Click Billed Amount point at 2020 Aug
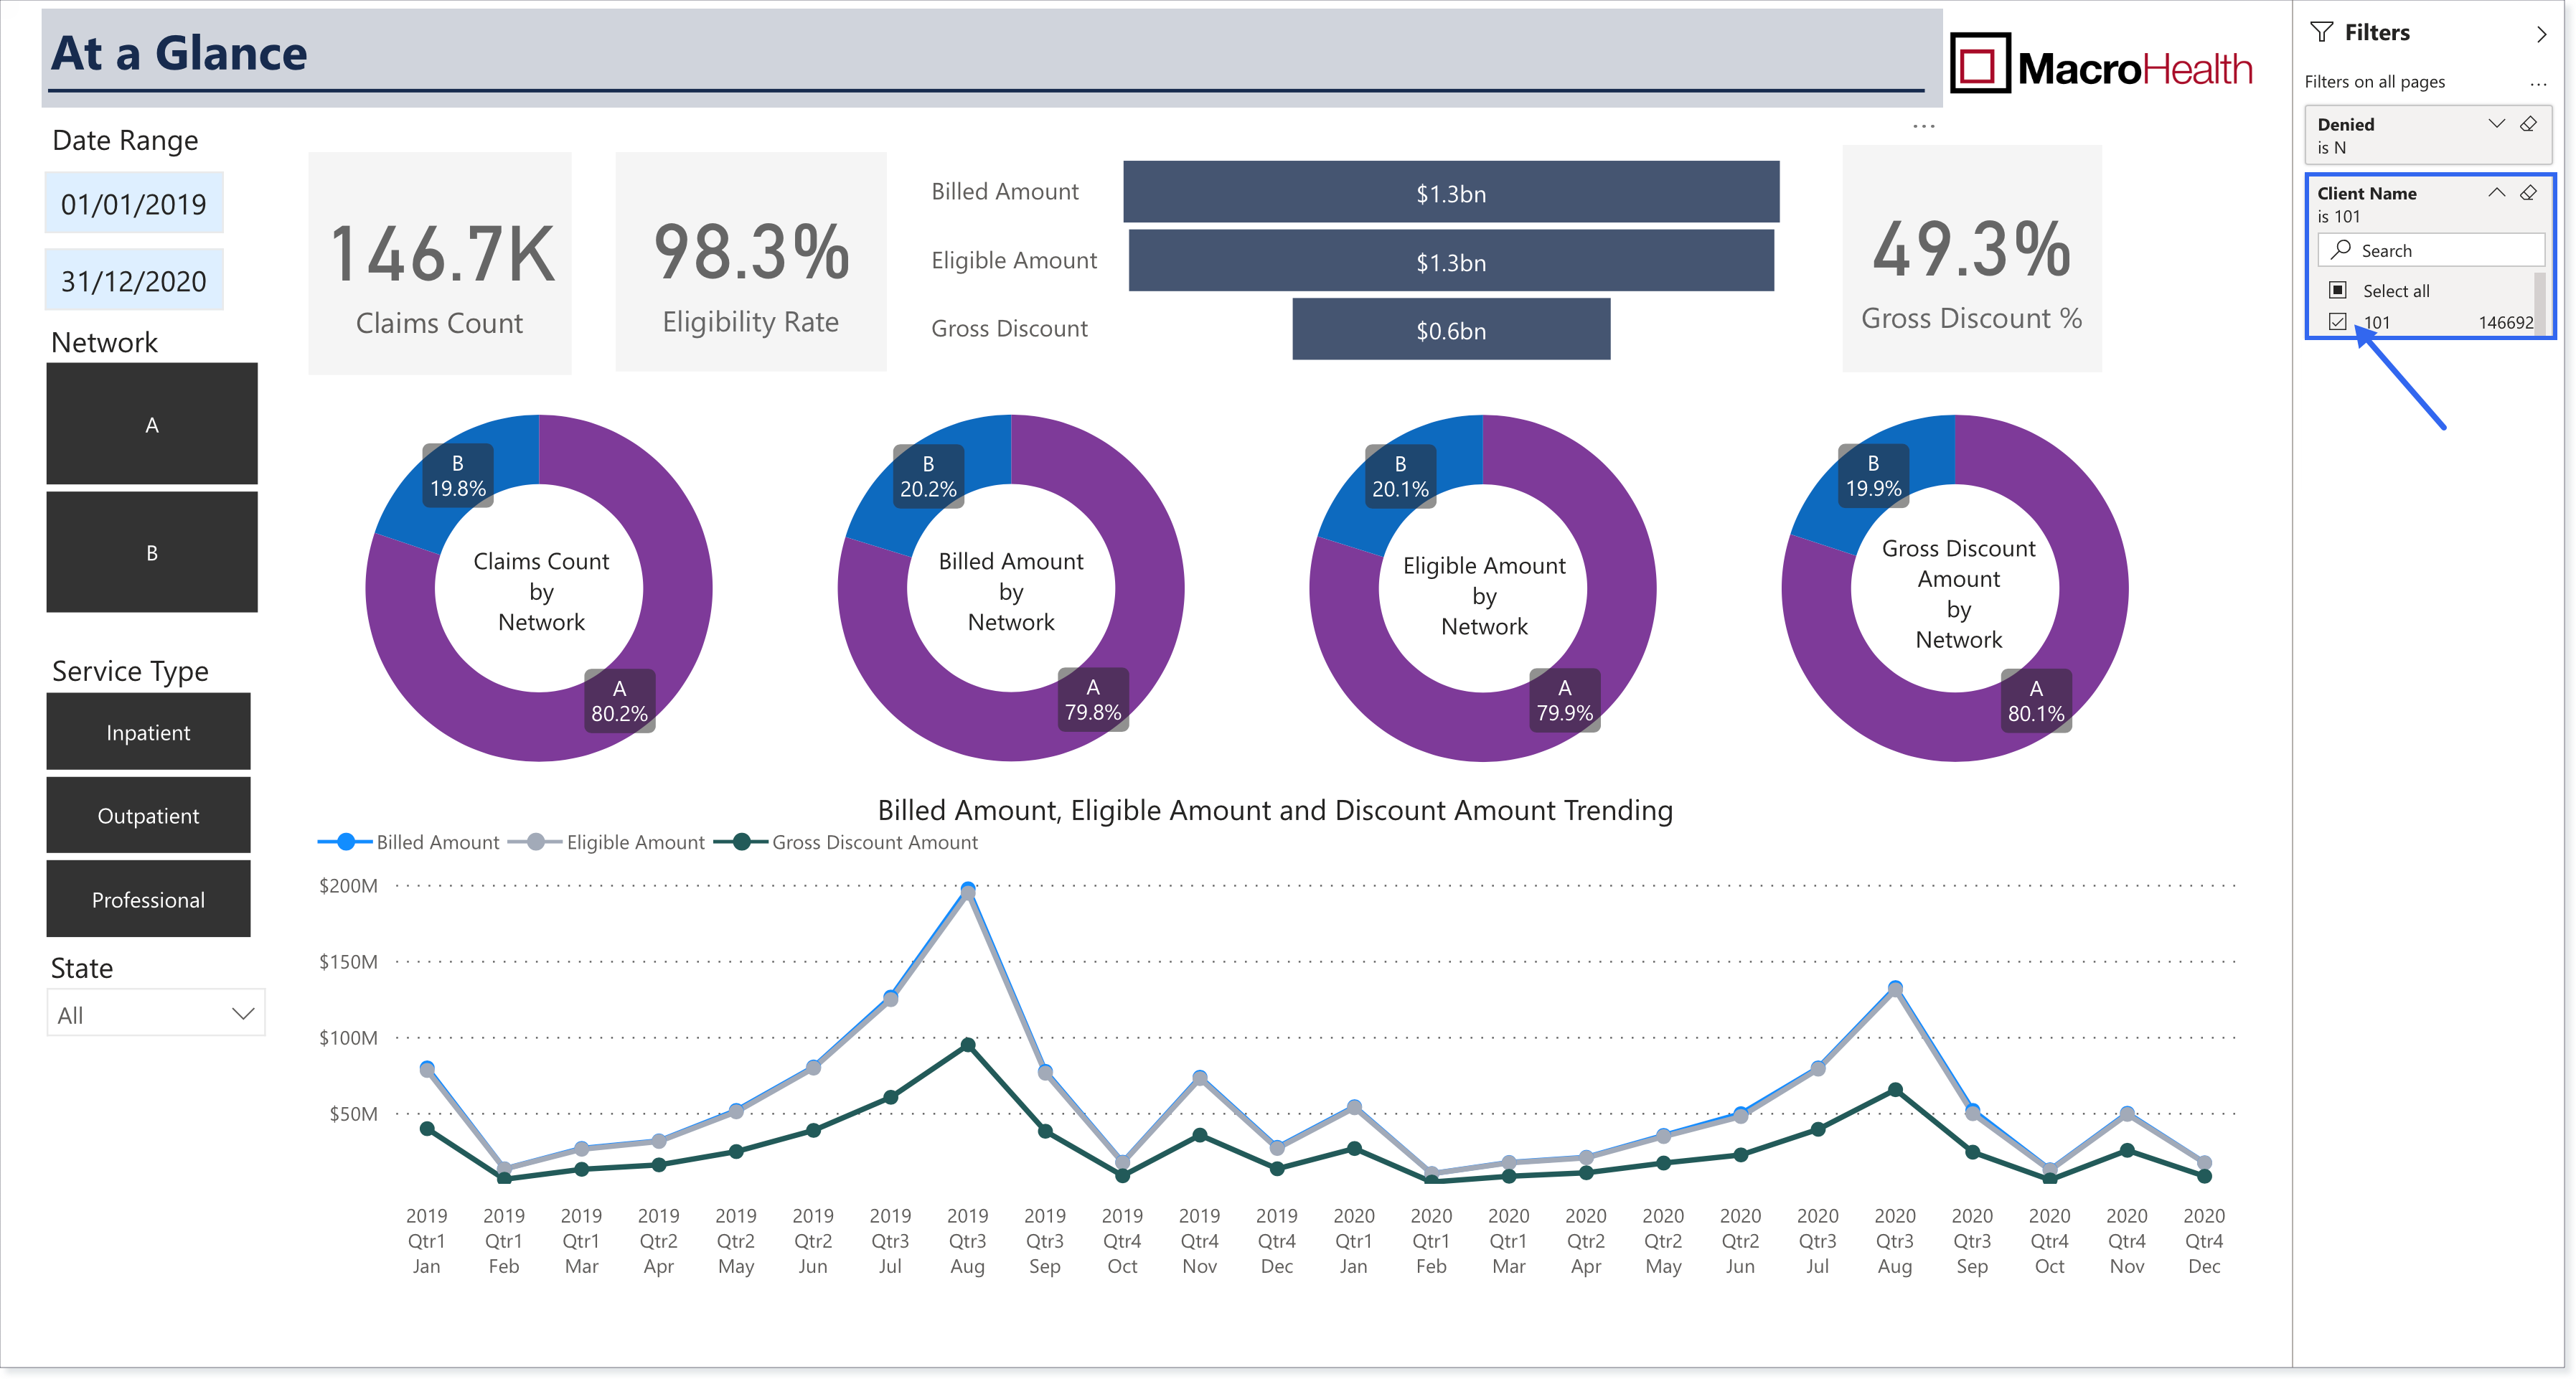The height and width of the screenshot is (1379, 2576). [1895, 987]
